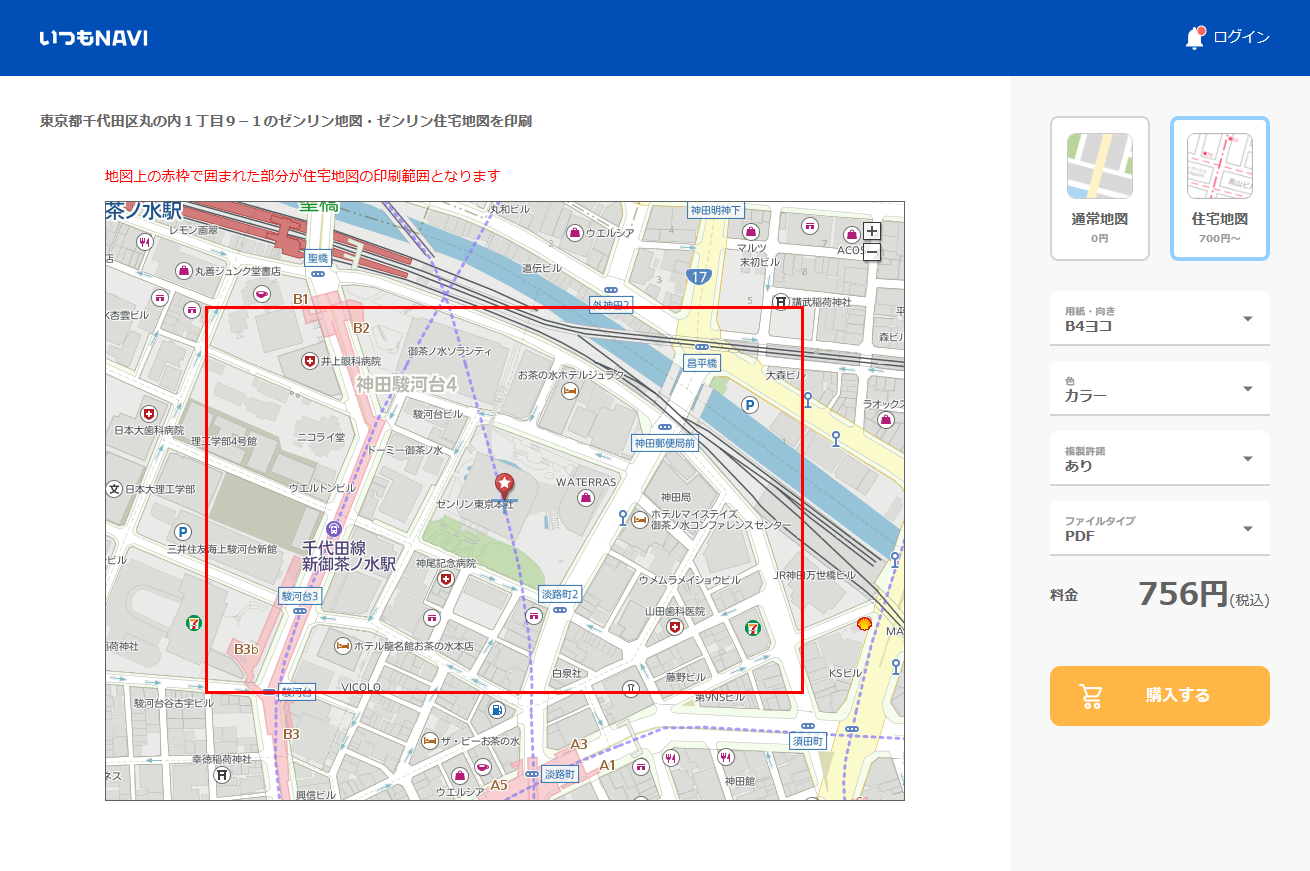Click the 購入する purchase button
The width and height of the screenshot is (1310, 871).
tap(1160, 696)
